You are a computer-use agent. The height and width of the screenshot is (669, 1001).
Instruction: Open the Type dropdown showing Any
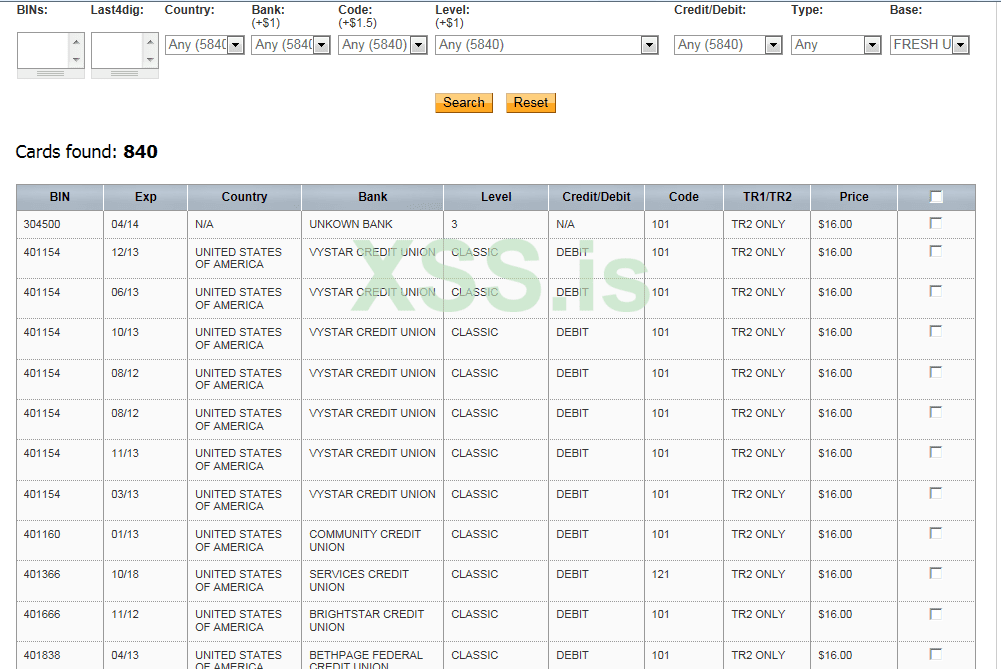836,45
